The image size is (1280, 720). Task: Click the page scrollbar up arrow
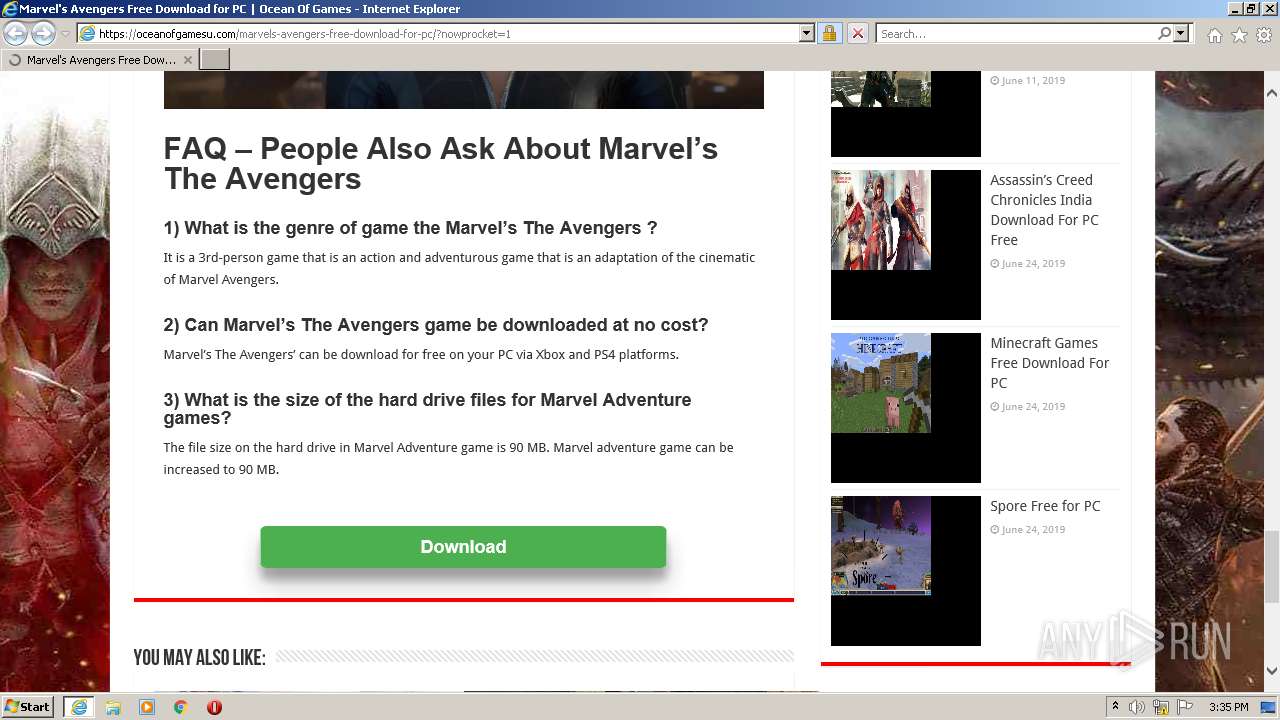click(x=1271, y=92)
